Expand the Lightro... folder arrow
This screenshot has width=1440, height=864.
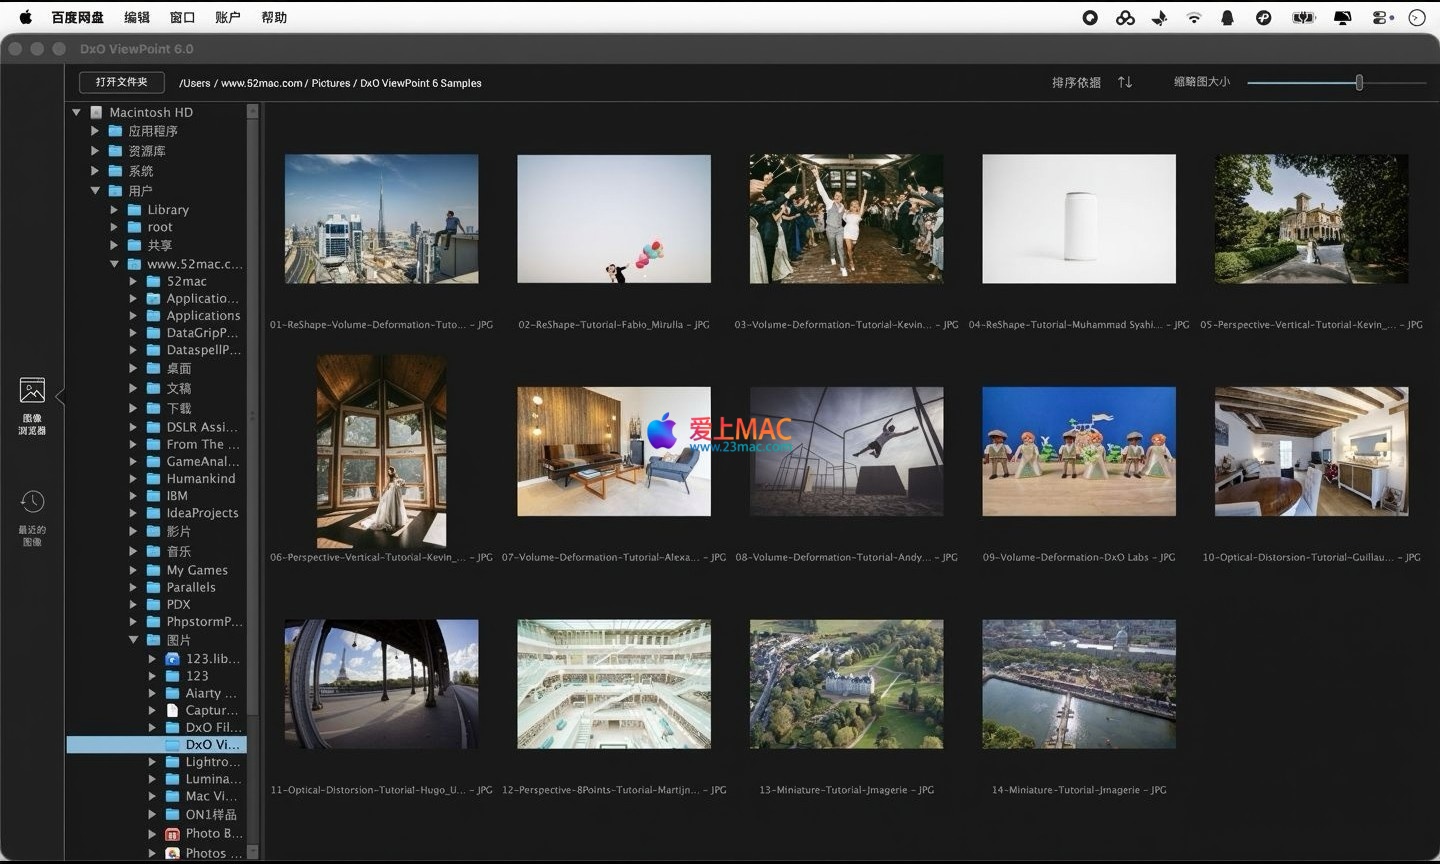click(x=152, y=762)
